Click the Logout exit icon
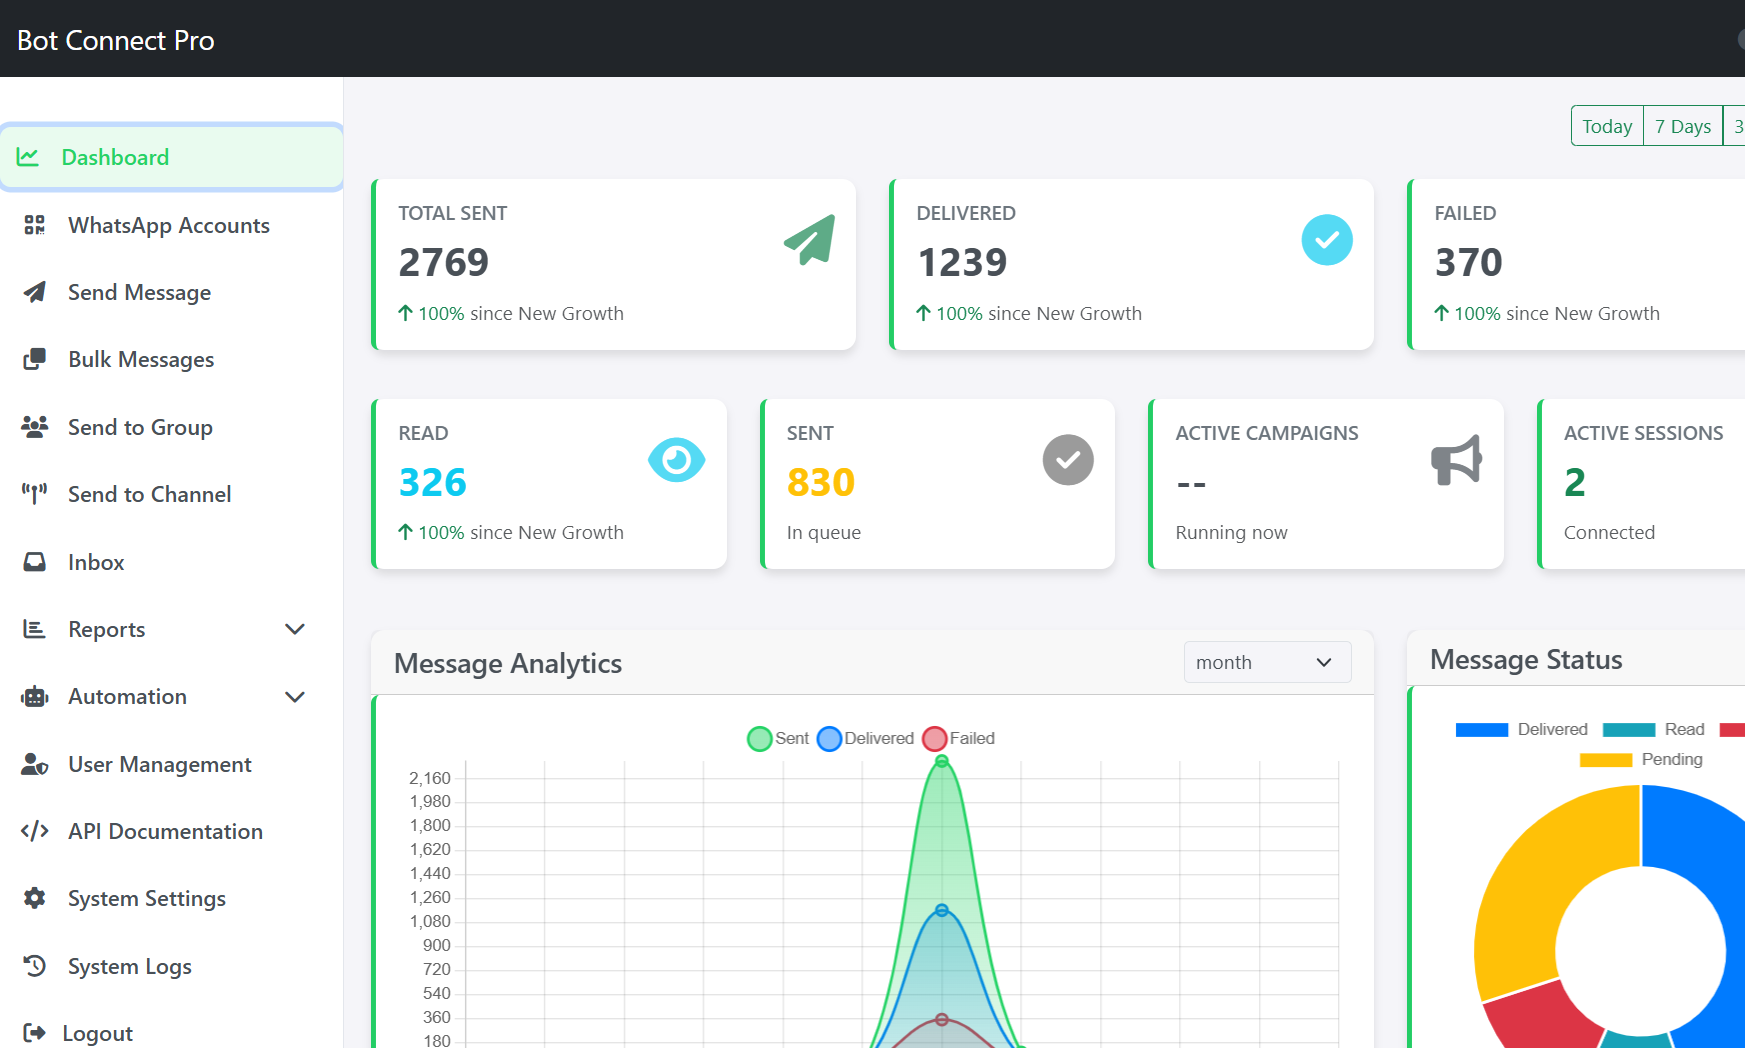Screen dimensions: 1745x1048 pyautogui.click(x=34, y=1033)
